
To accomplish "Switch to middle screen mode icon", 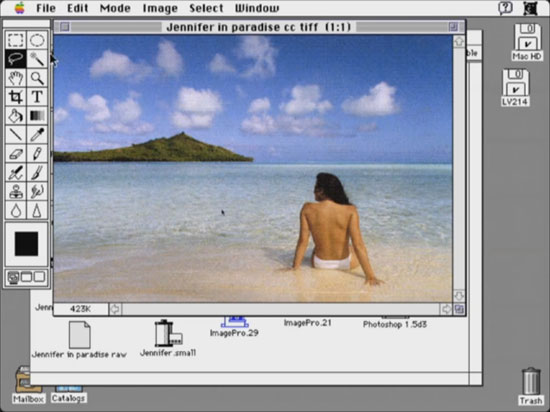I will 26,277.
